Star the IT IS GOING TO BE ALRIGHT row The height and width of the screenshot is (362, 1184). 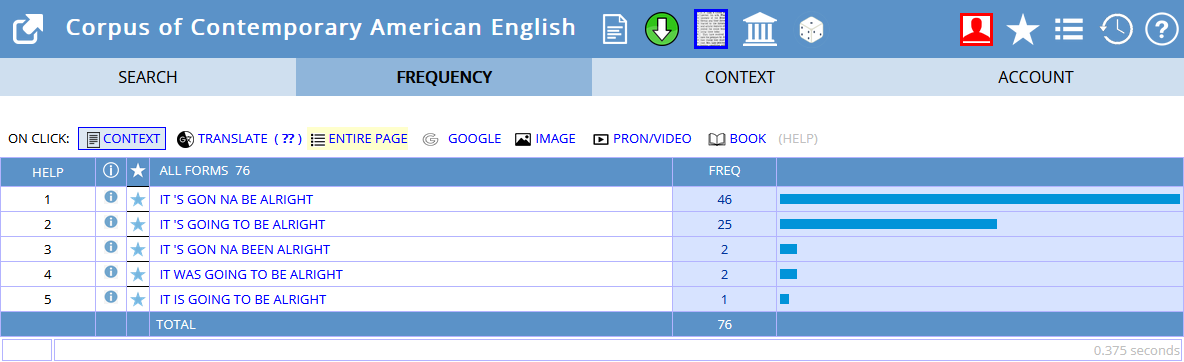pos(137,299)
